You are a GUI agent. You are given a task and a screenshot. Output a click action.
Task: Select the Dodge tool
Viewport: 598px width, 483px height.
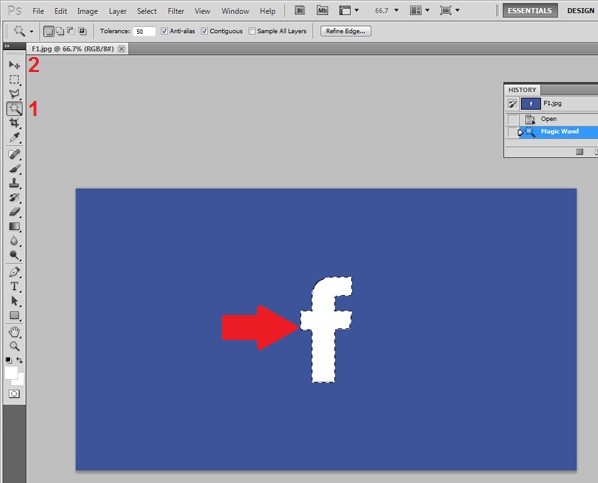pos(14,255)
